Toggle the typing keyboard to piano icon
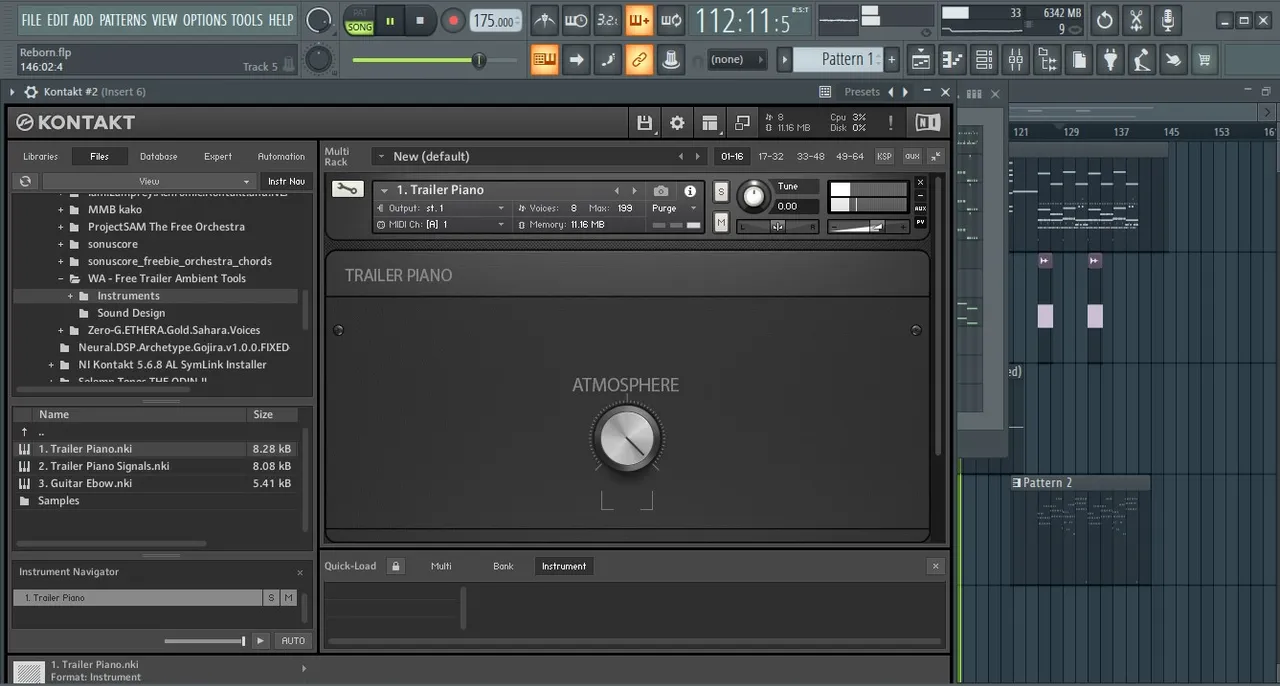Screen dimensions: 1280x686 [545, 60]
